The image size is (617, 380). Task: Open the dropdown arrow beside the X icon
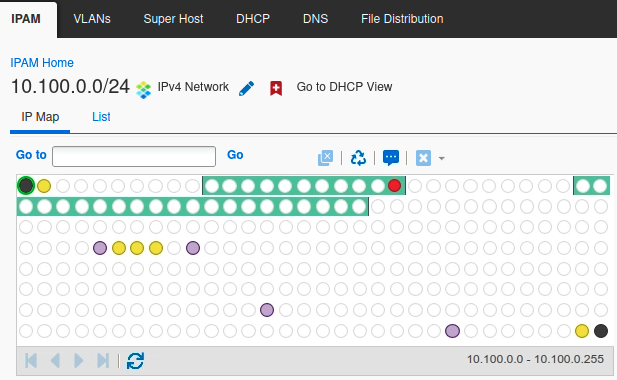point(442,159)
